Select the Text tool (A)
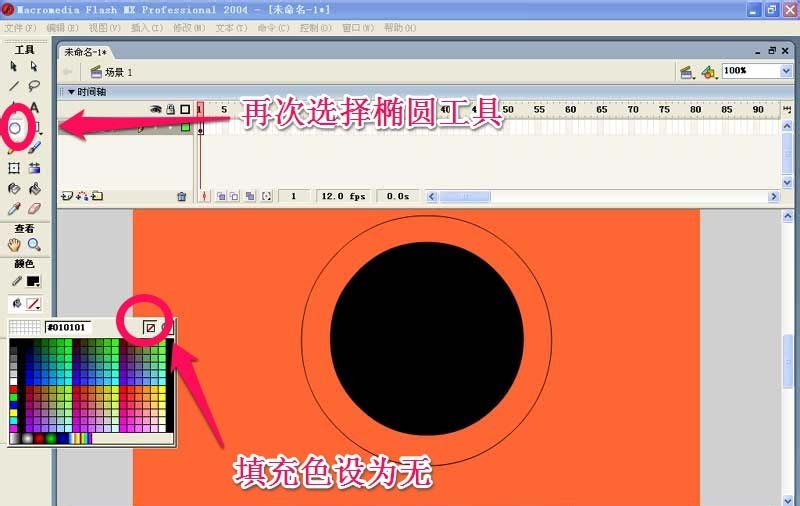Screen dimensions: 800x506 (x=34, y=107)
